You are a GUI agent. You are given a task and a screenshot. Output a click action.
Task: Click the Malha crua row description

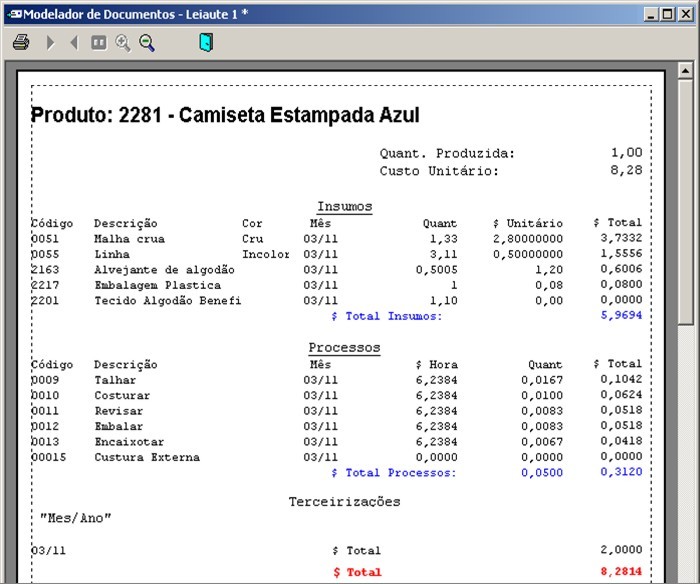coord(129,239)
